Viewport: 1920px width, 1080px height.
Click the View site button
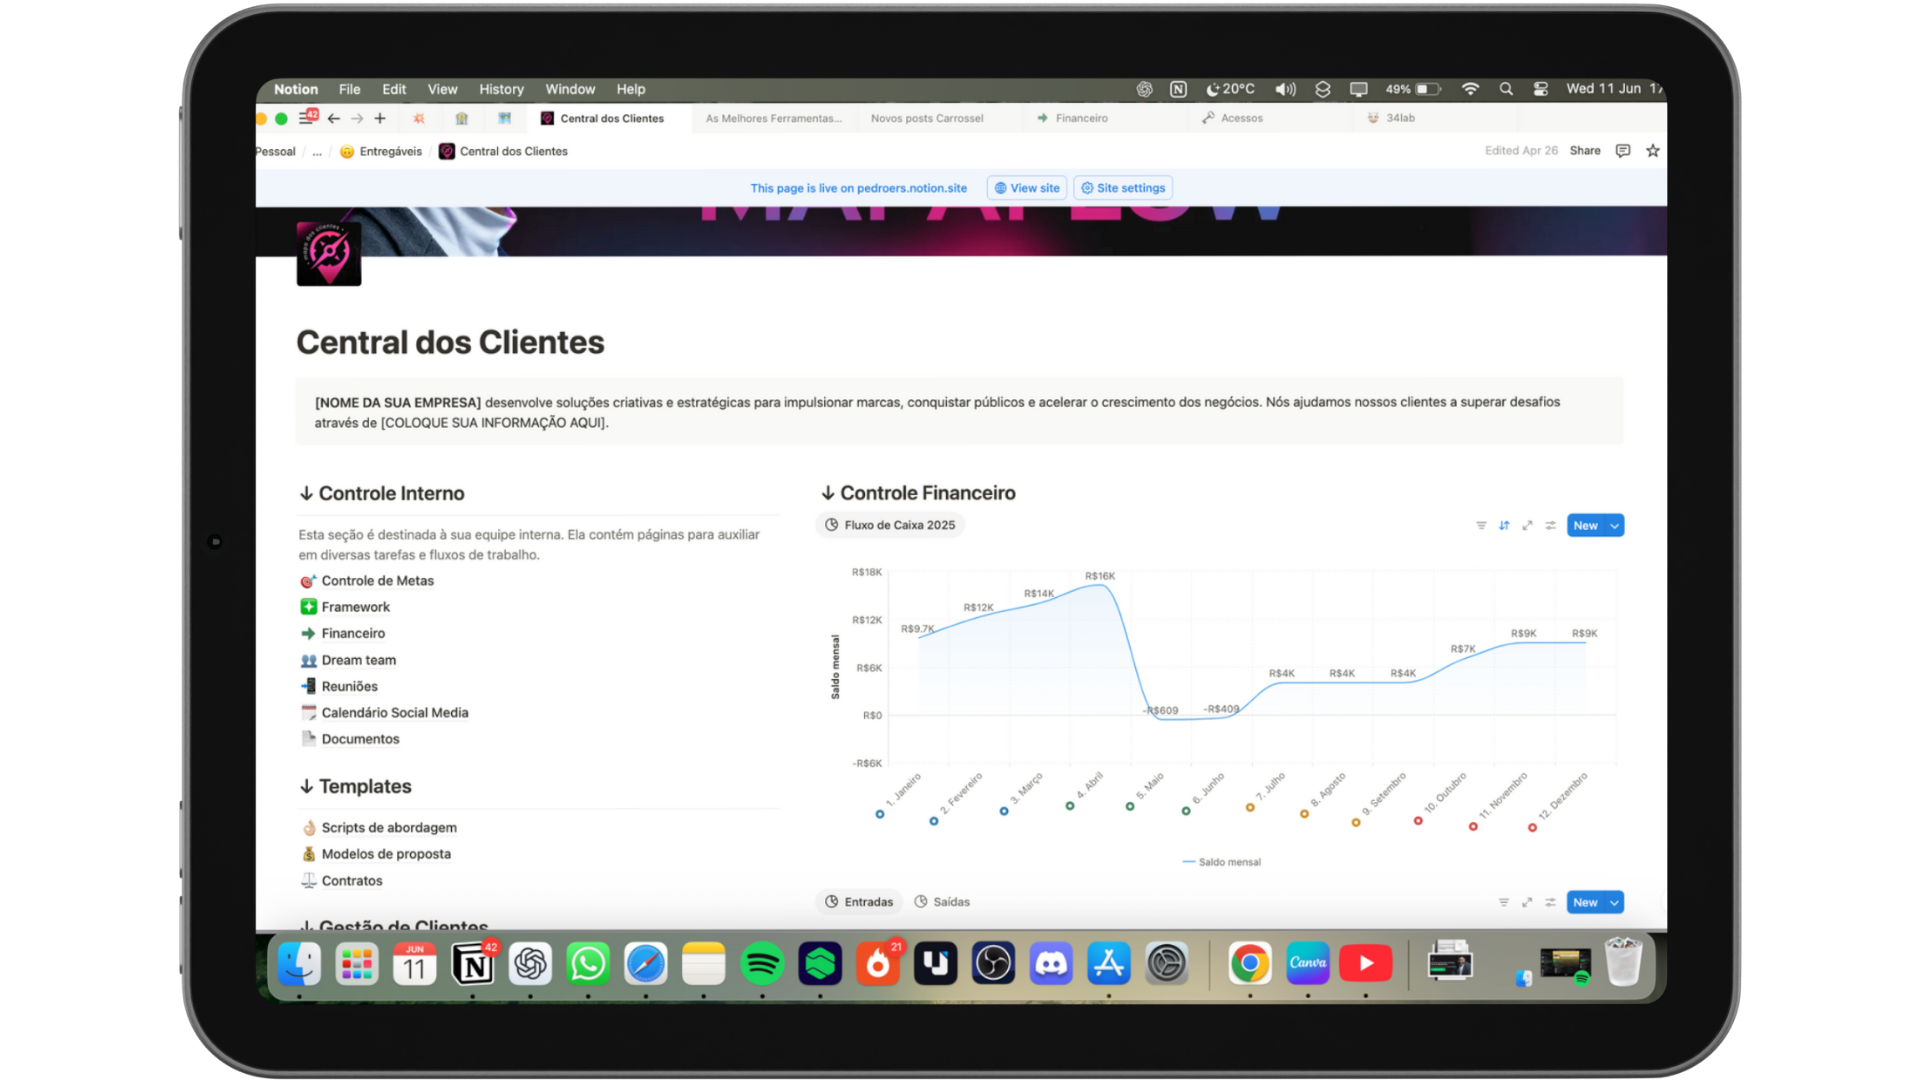(1027, 188)
